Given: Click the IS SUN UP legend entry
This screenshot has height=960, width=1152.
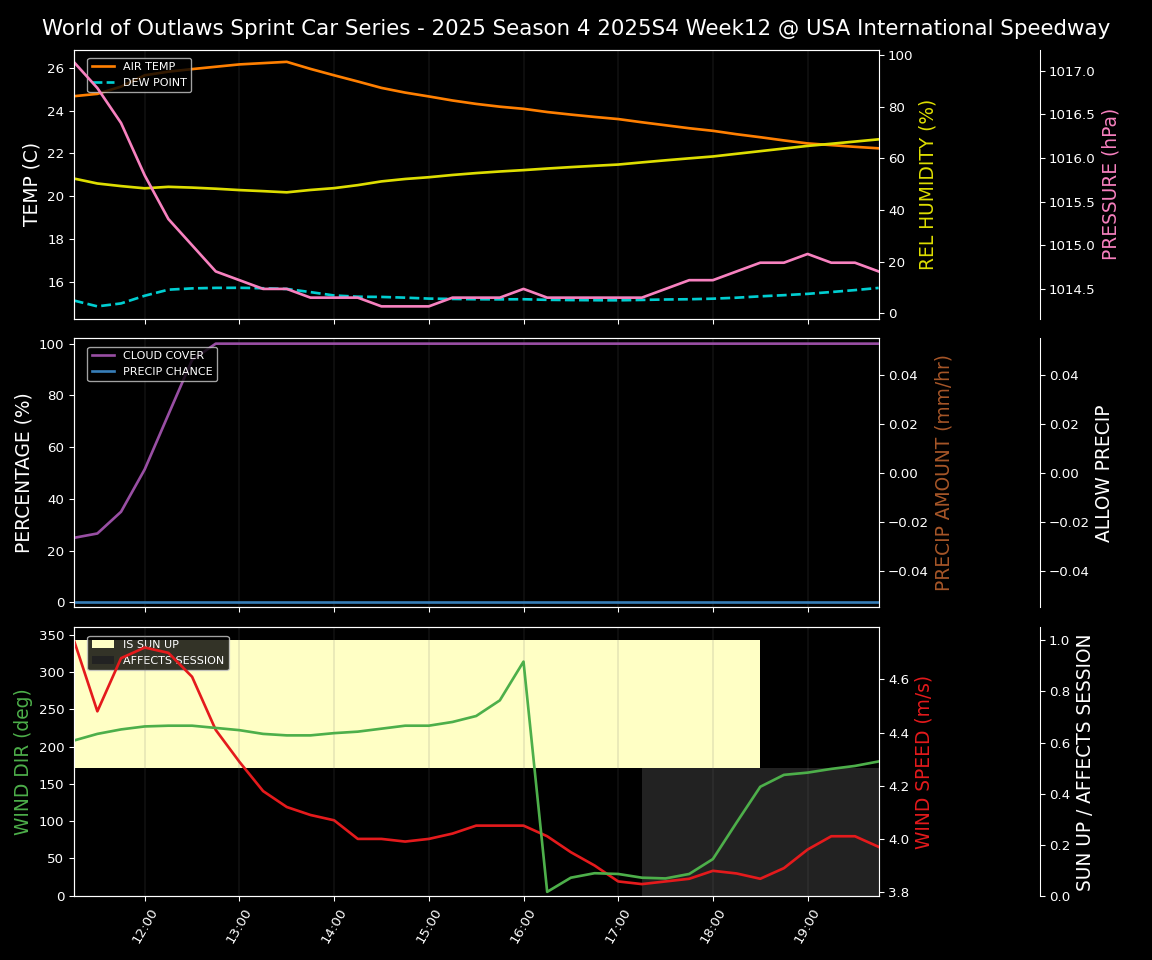Looking at the screenshot, I should point(150,645).
